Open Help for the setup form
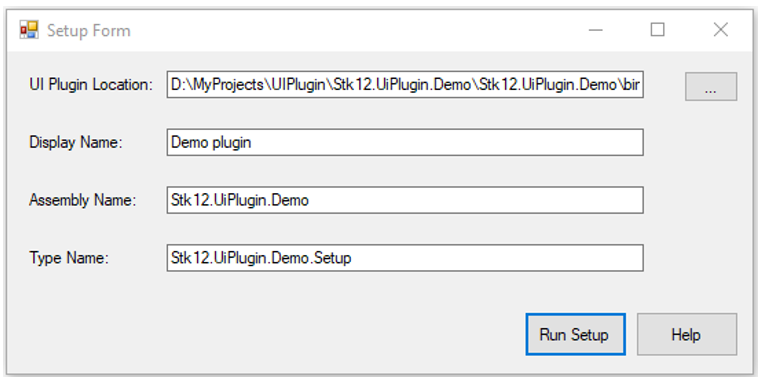Viewport: 762px width, 377px height. click(687, 334)
